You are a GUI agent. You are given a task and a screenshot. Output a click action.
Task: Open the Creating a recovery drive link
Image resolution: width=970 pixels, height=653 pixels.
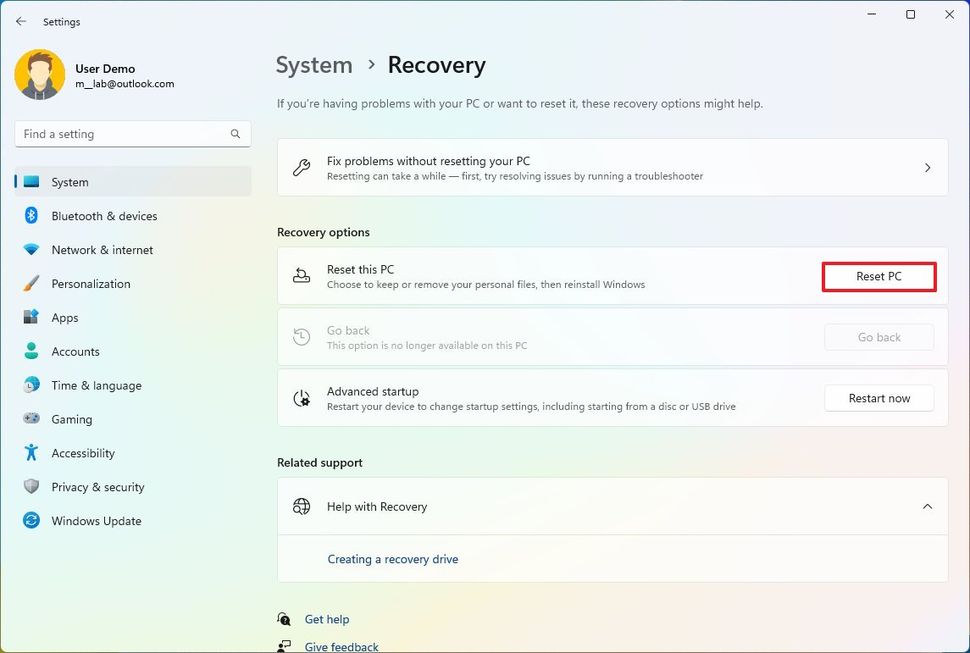coord(393,559)
